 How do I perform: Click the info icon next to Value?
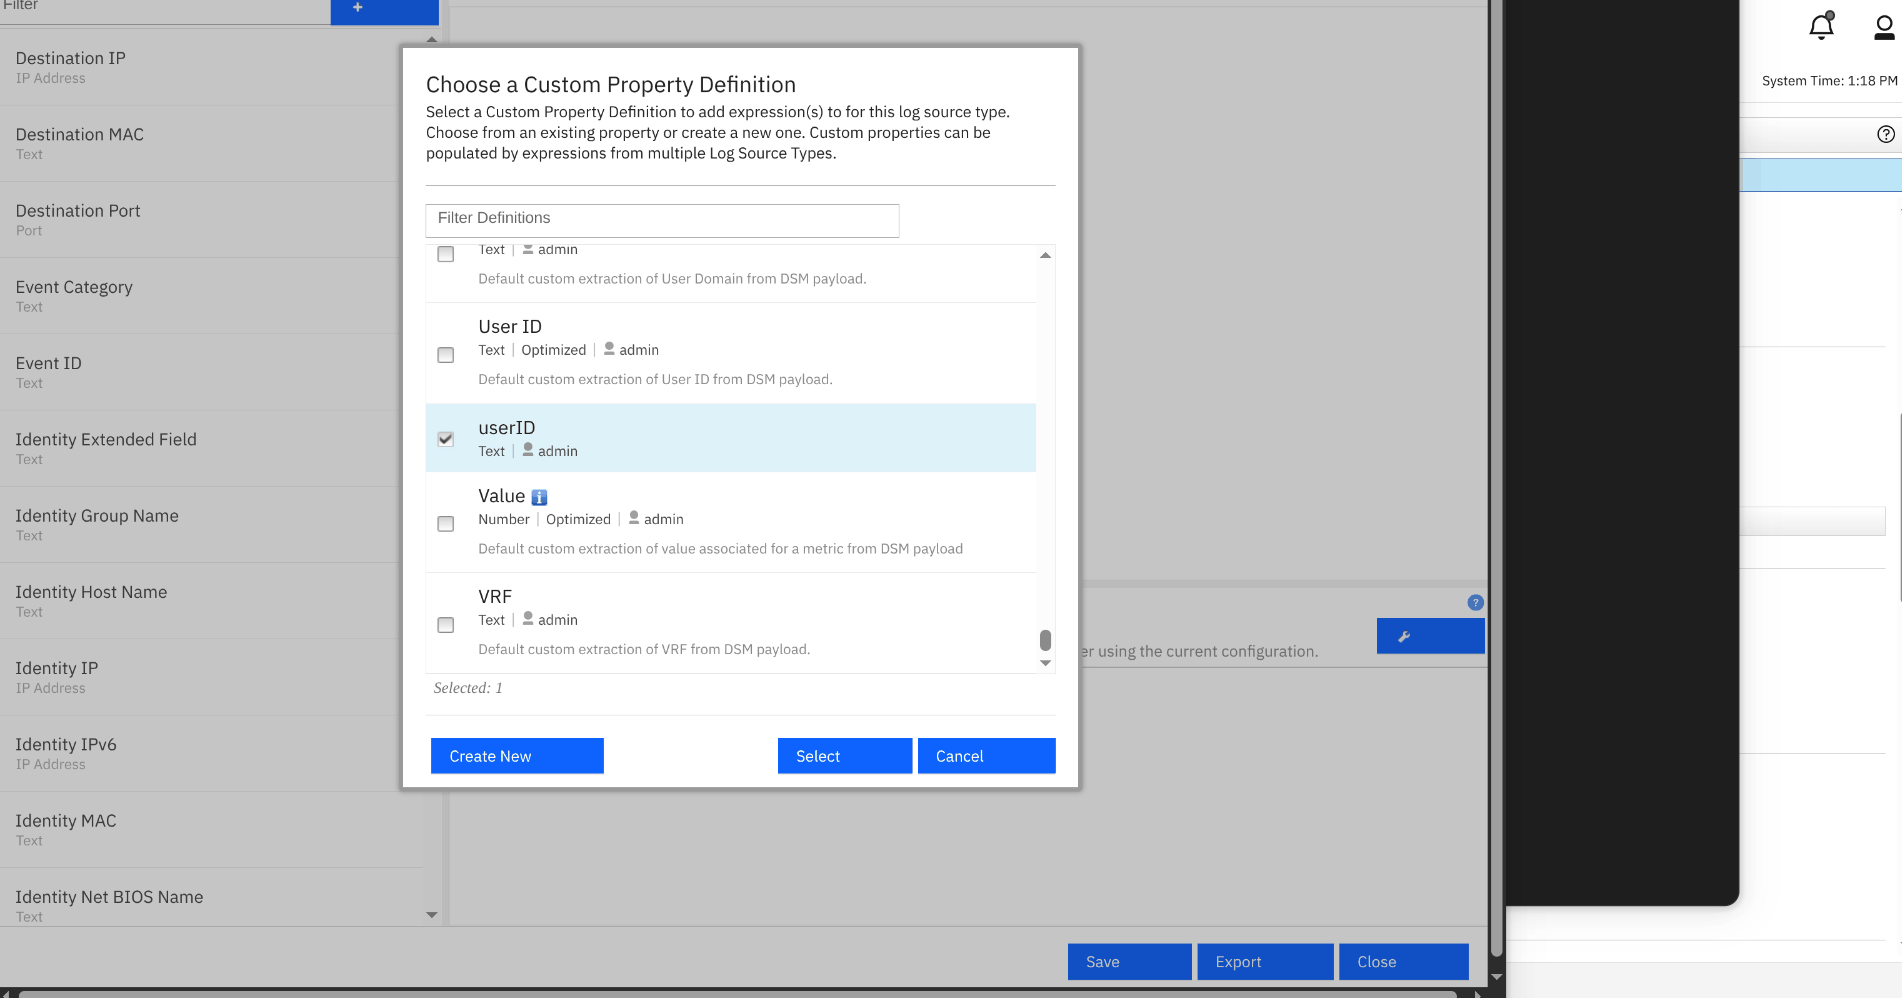click(539, 497)
